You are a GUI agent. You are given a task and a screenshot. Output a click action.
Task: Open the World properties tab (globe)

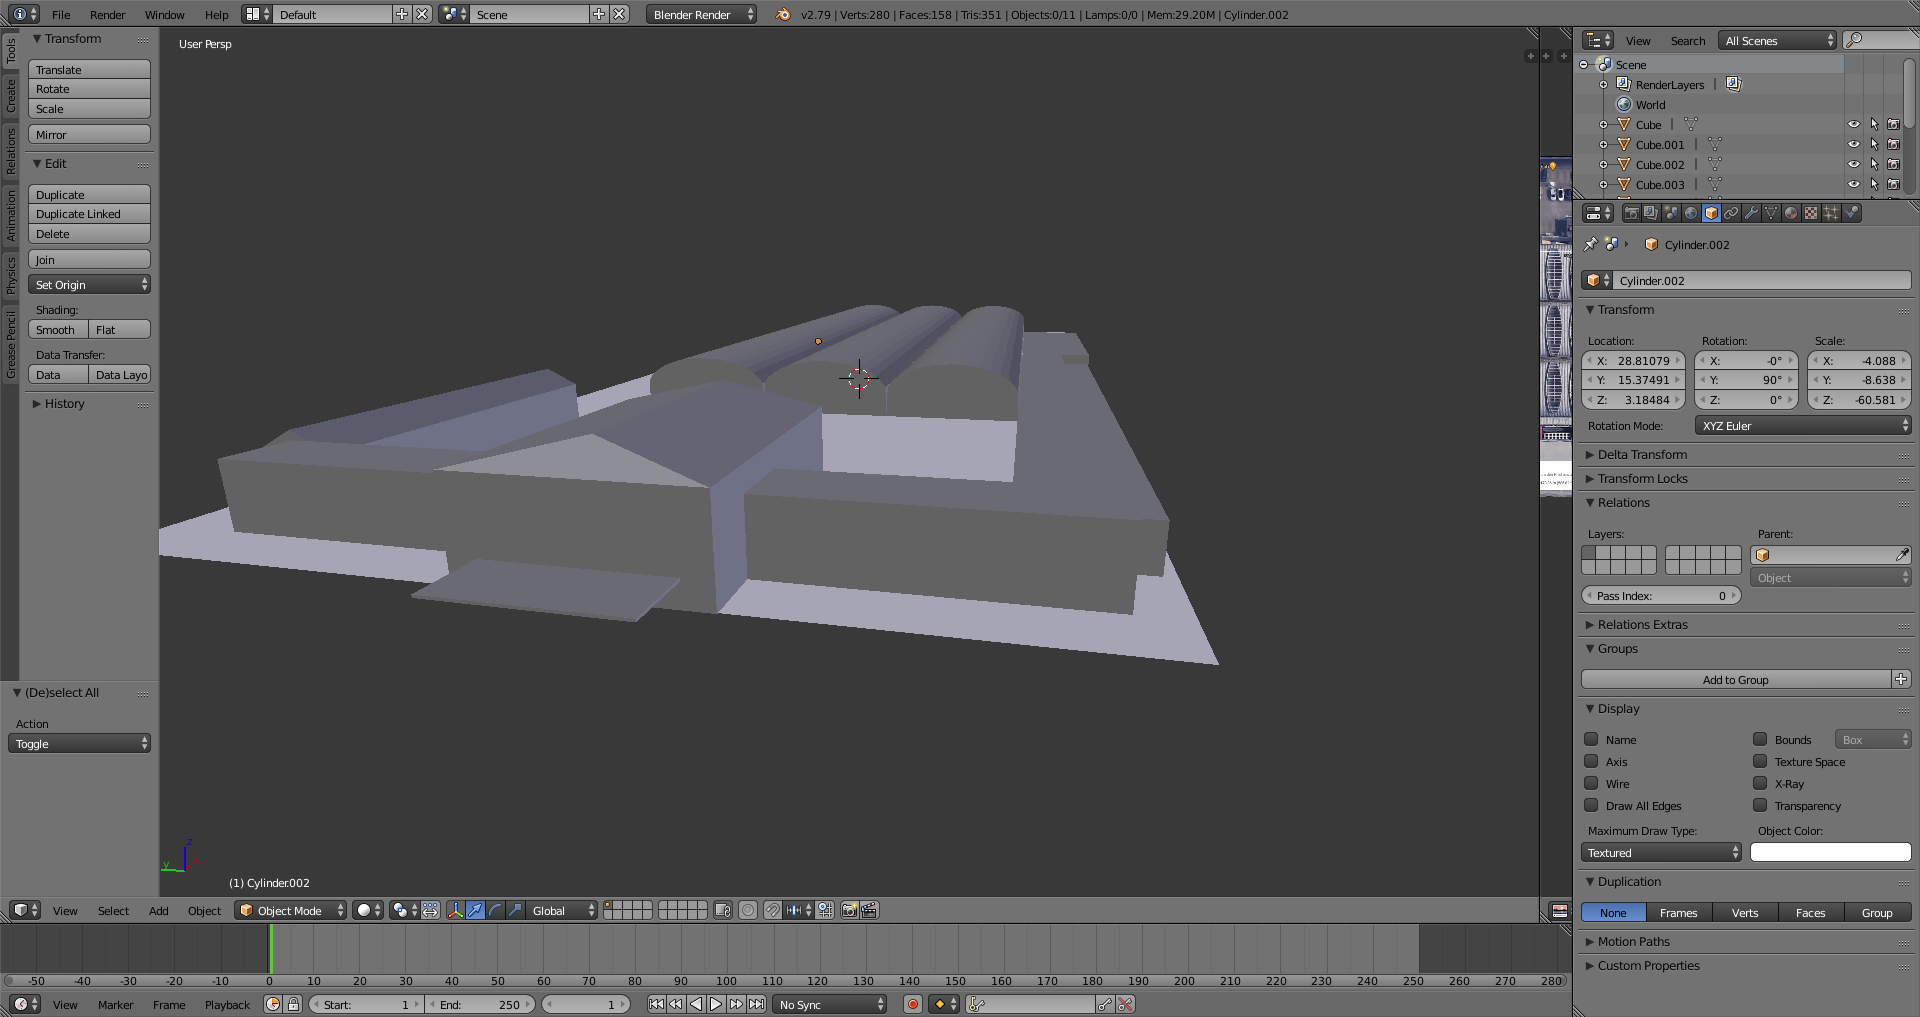pyautogui.click(x=1691, y=213)
